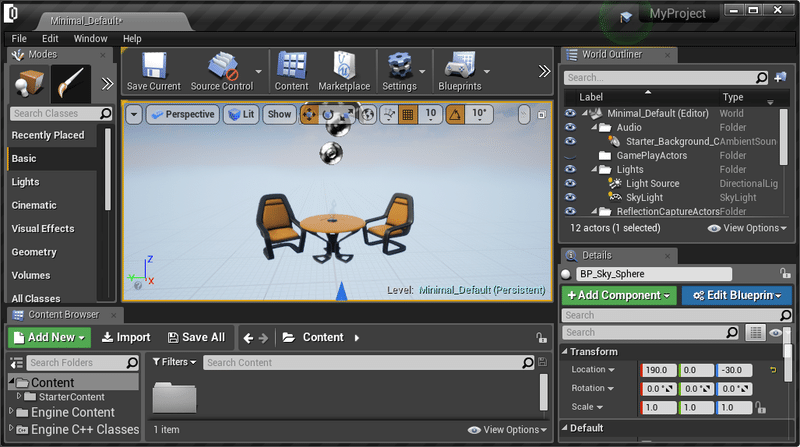
Task: Click the Add New button
Action: point(49,337)
